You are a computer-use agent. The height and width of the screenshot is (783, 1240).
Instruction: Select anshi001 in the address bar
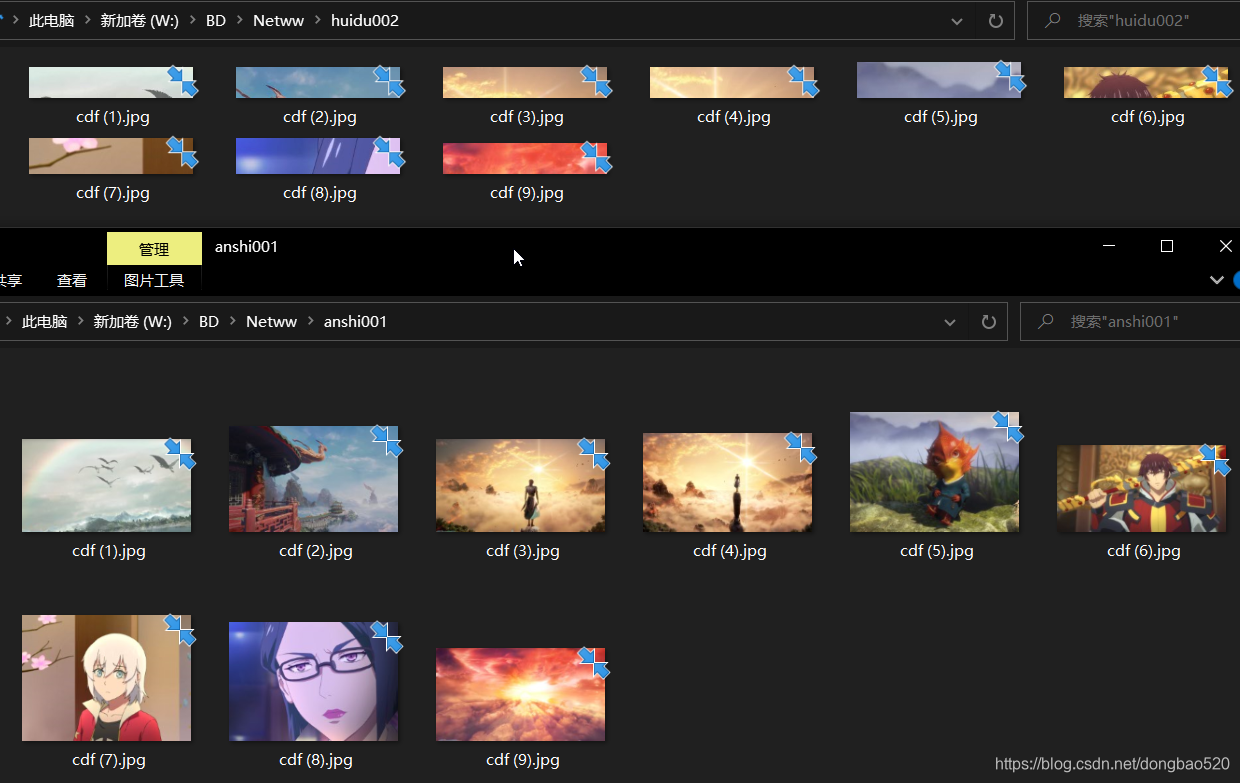click(355, 321)
